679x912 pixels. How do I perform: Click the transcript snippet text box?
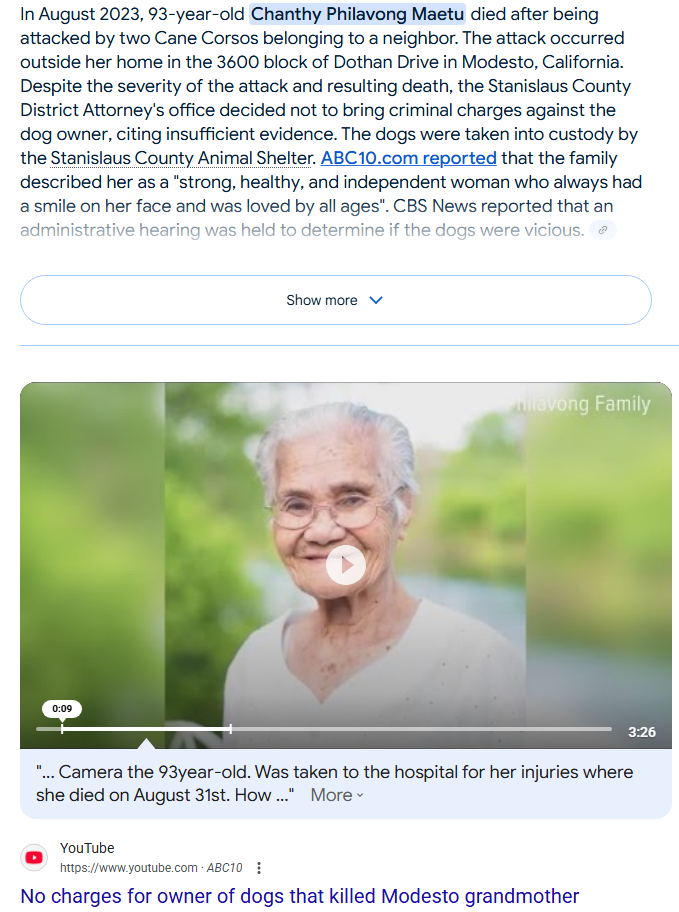click(346, 783)
